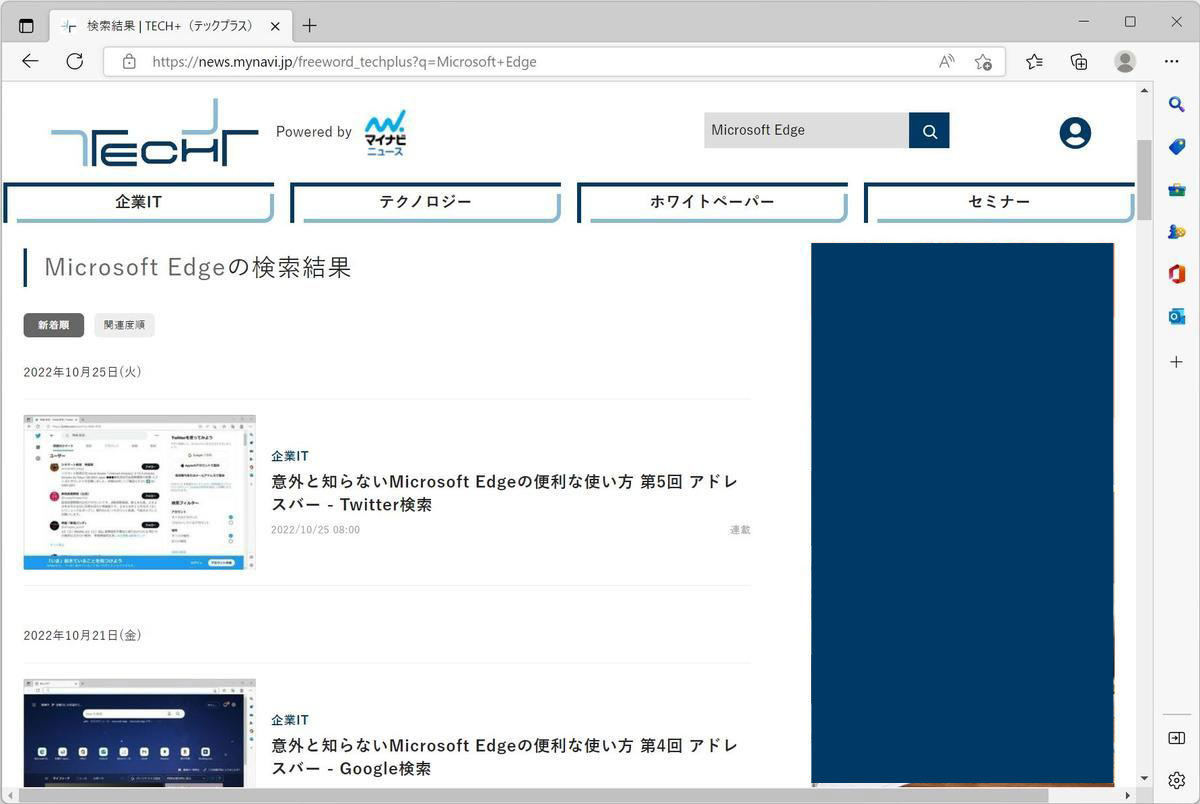Open the セミナー navigation menu

999,202
